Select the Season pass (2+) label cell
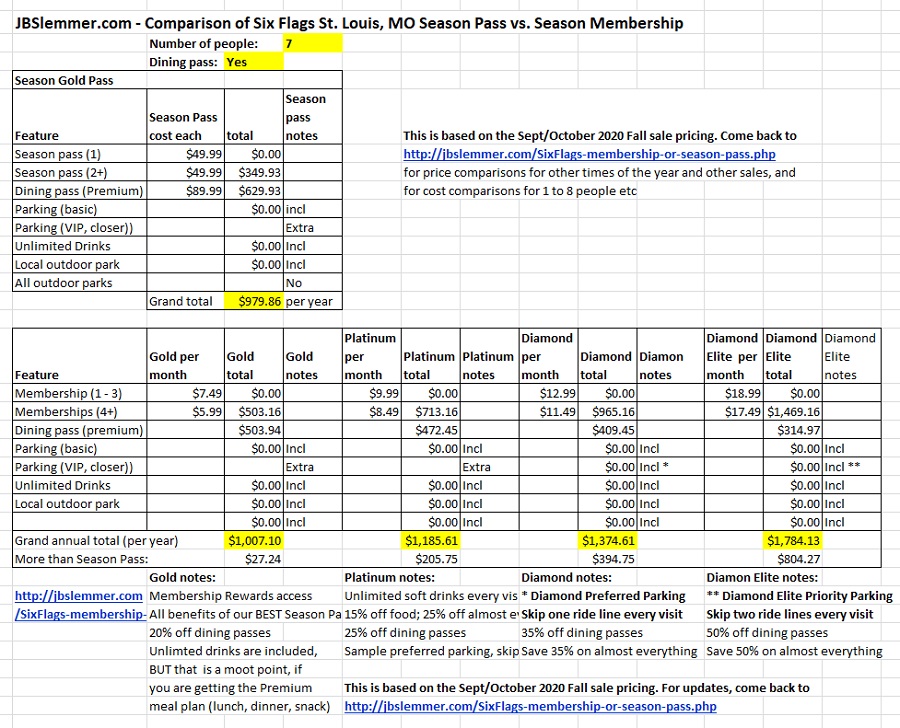Viewport: 900px width, 728px height. click(x=79, y=173)
